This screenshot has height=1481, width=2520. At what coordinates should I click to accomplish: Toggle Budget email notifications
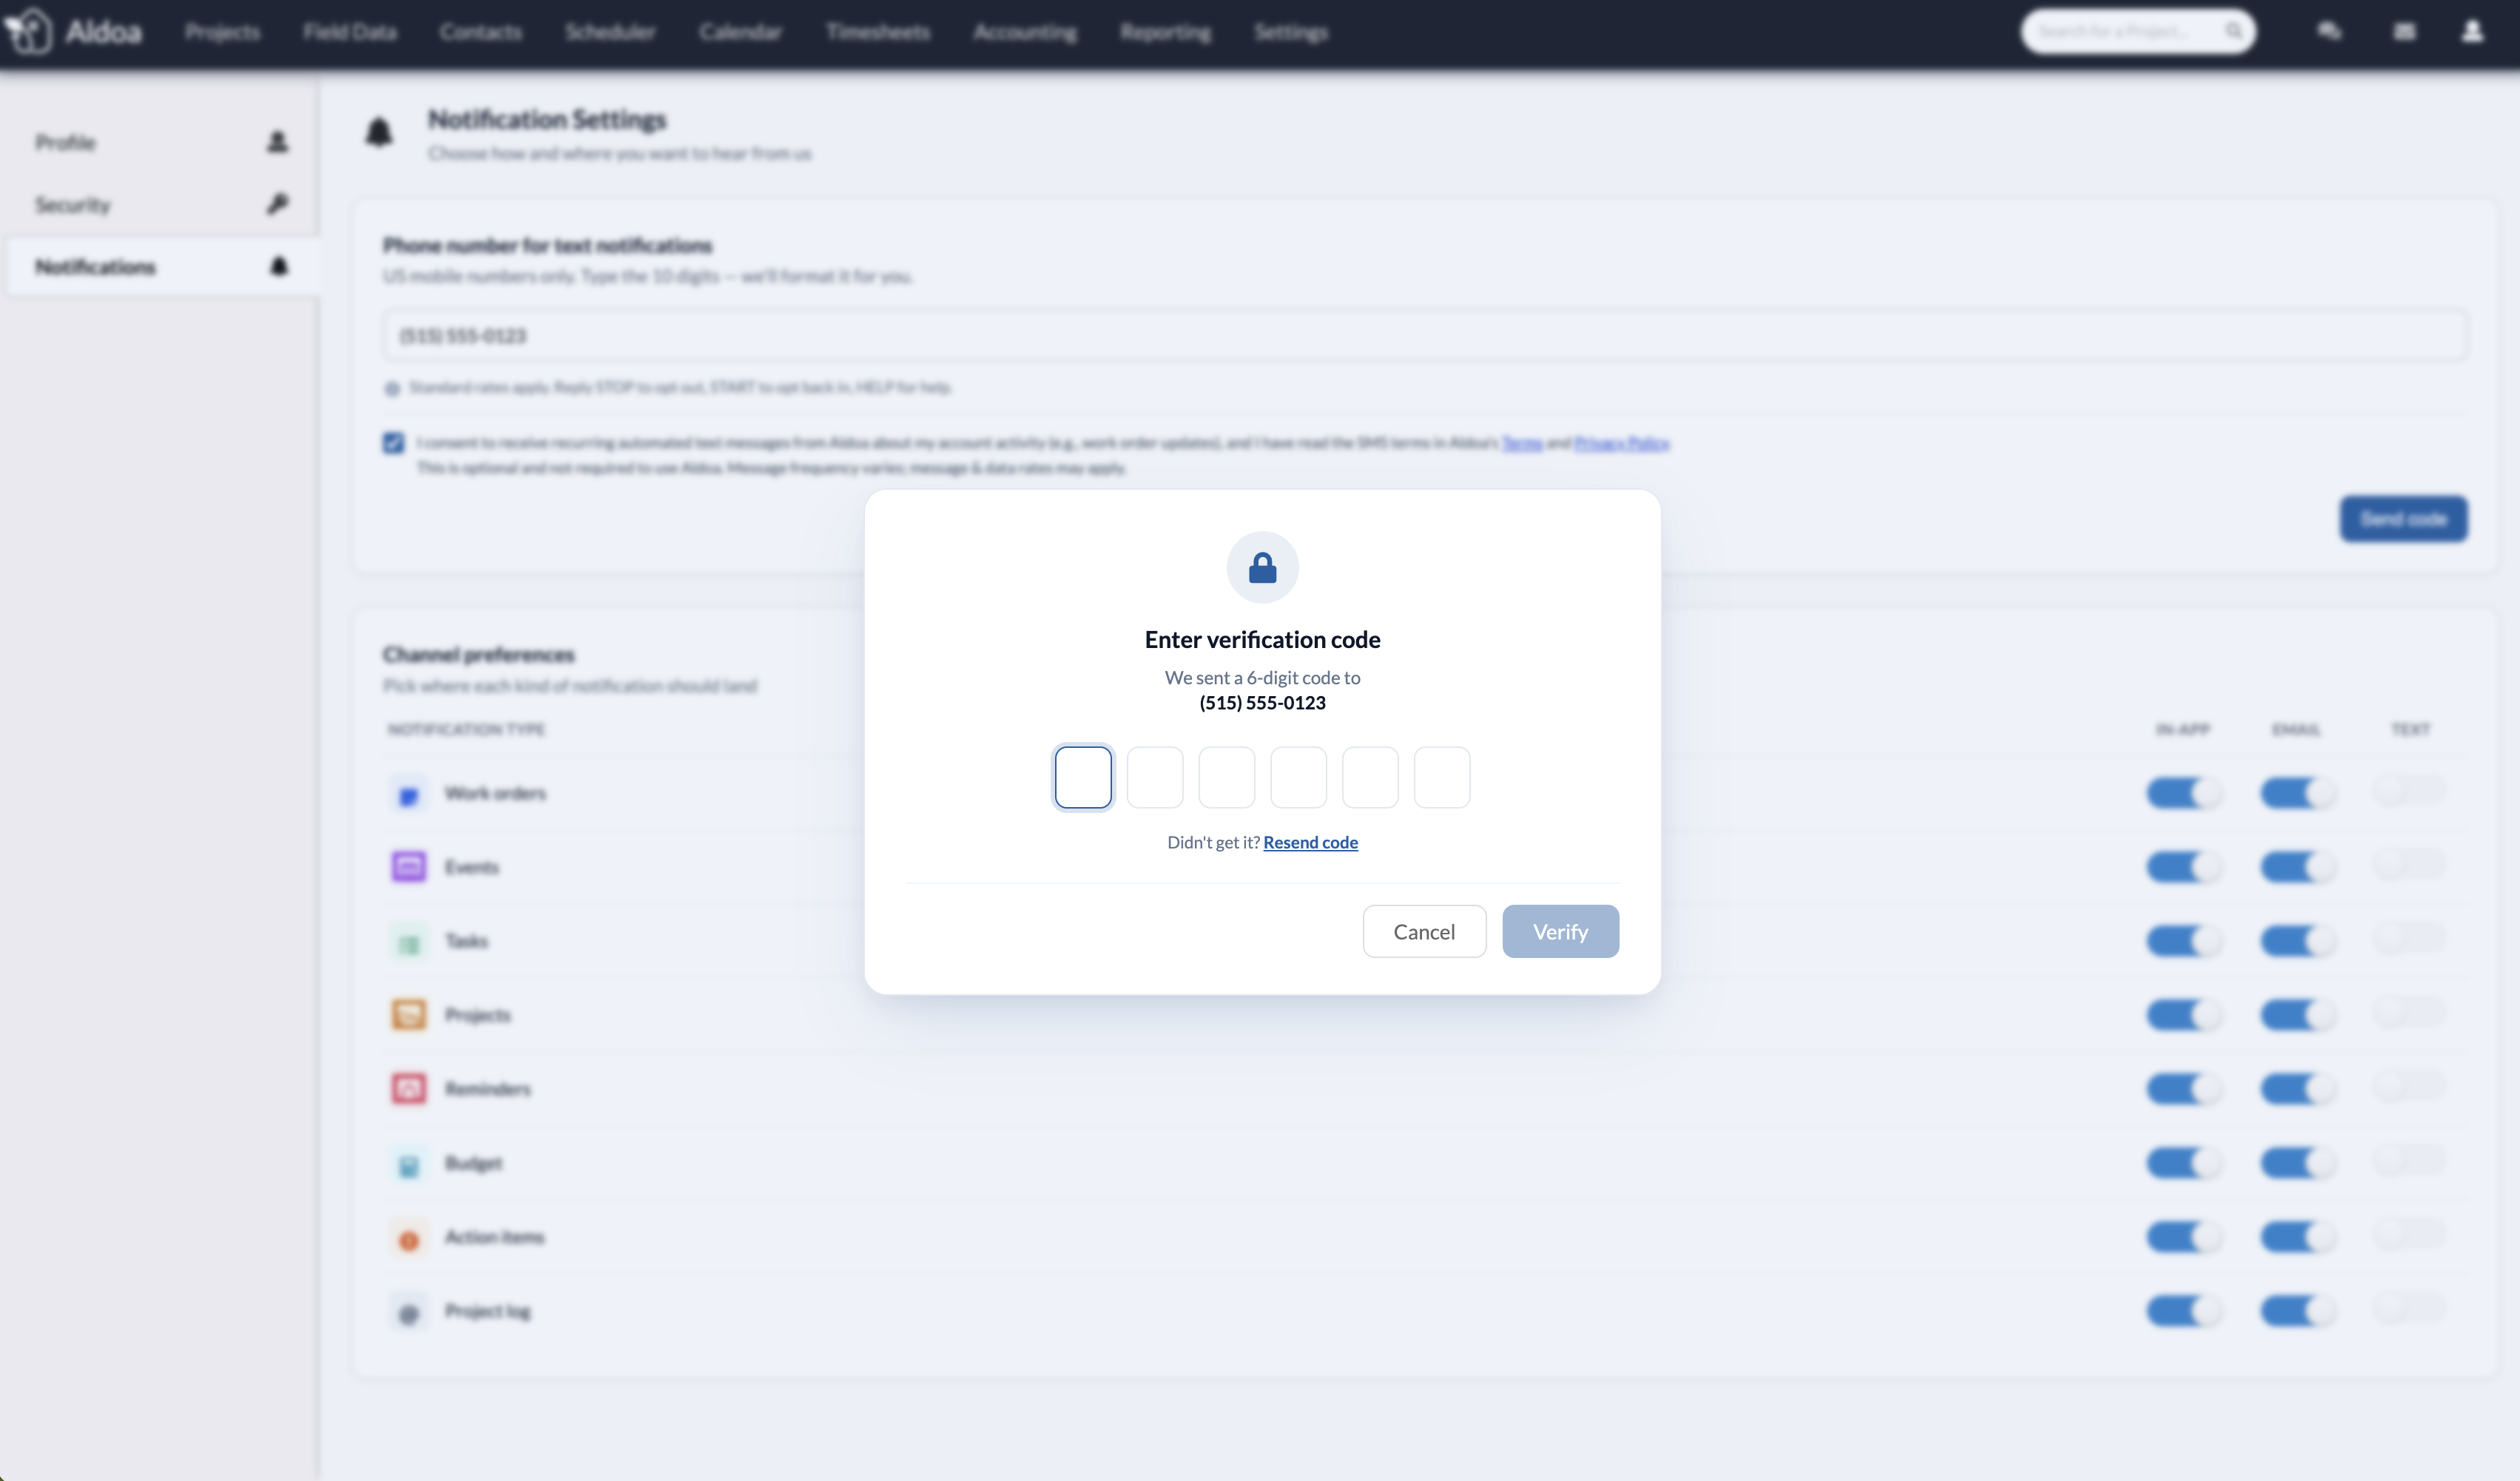[x=2297, y=1163]
